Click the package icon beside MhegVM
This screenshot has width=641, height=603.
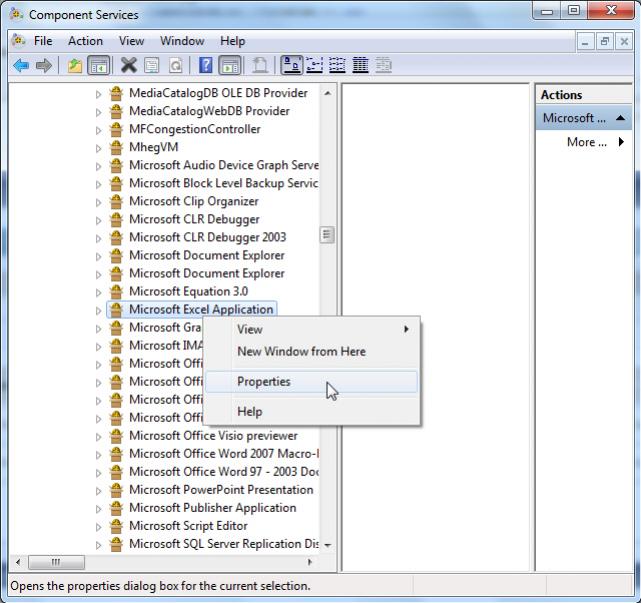tap(116, 147)
